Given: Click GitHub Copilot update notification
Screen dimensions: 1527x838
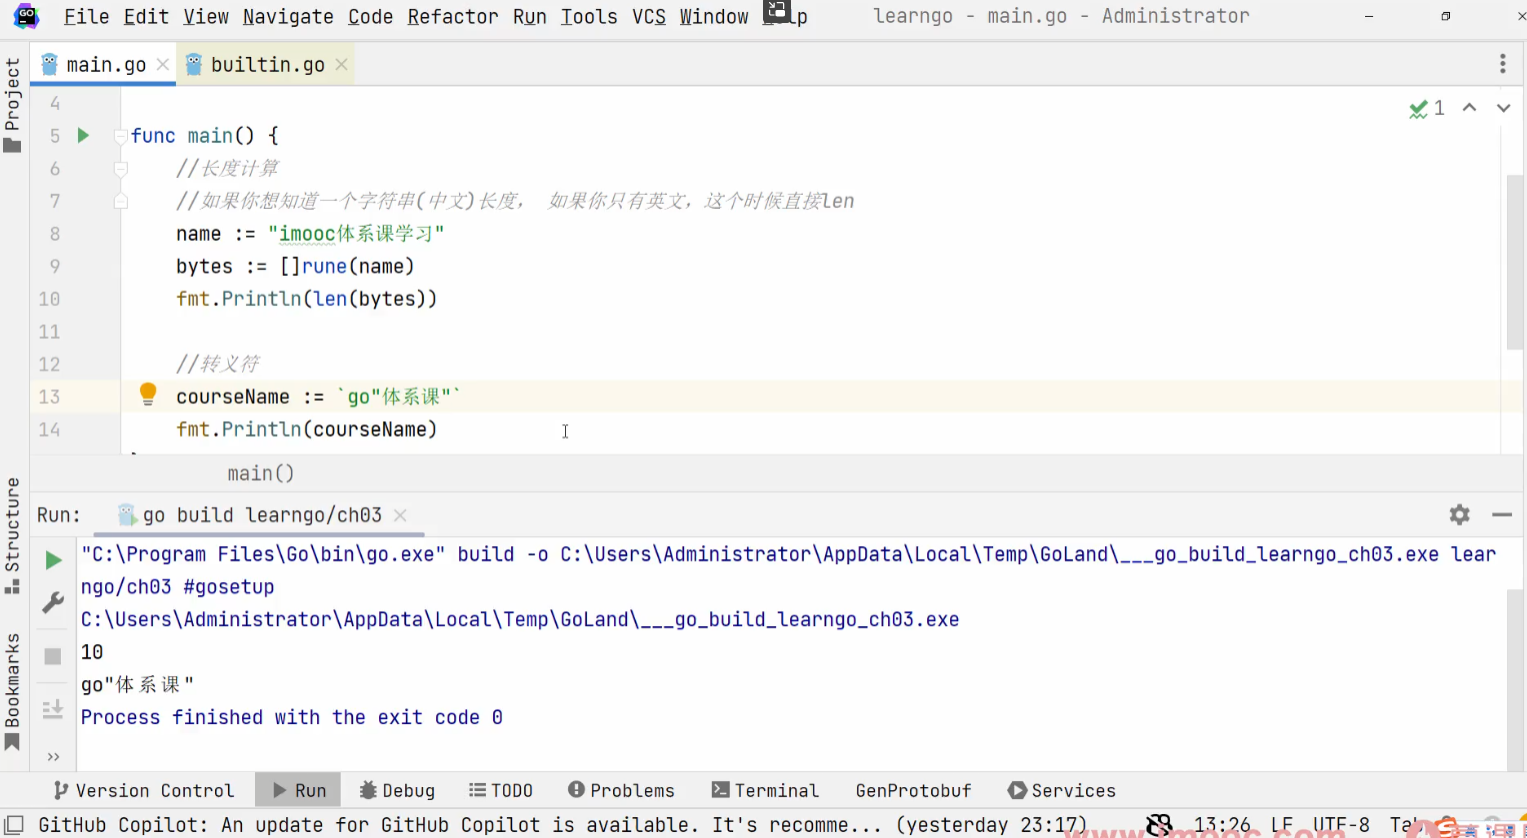Looking at the screenshot, I should pyautogui.click(x=562, y=825).
